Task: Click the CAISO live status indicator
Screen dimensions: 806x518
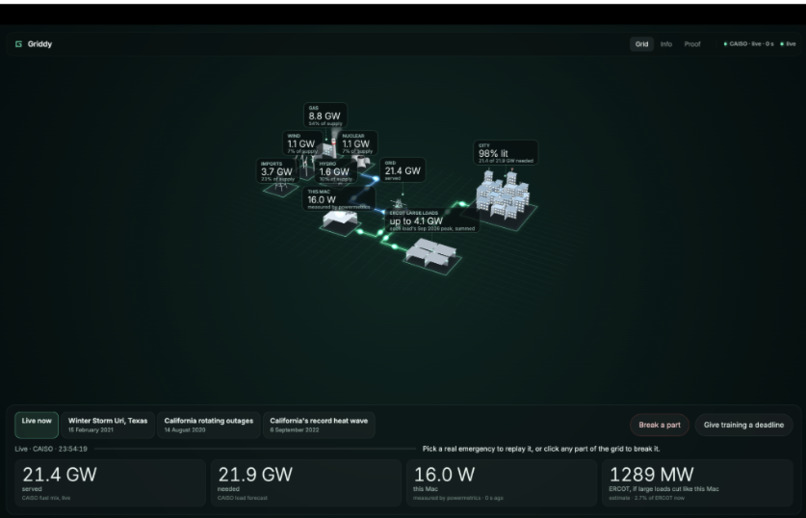Action: click(x=748, y=44)
